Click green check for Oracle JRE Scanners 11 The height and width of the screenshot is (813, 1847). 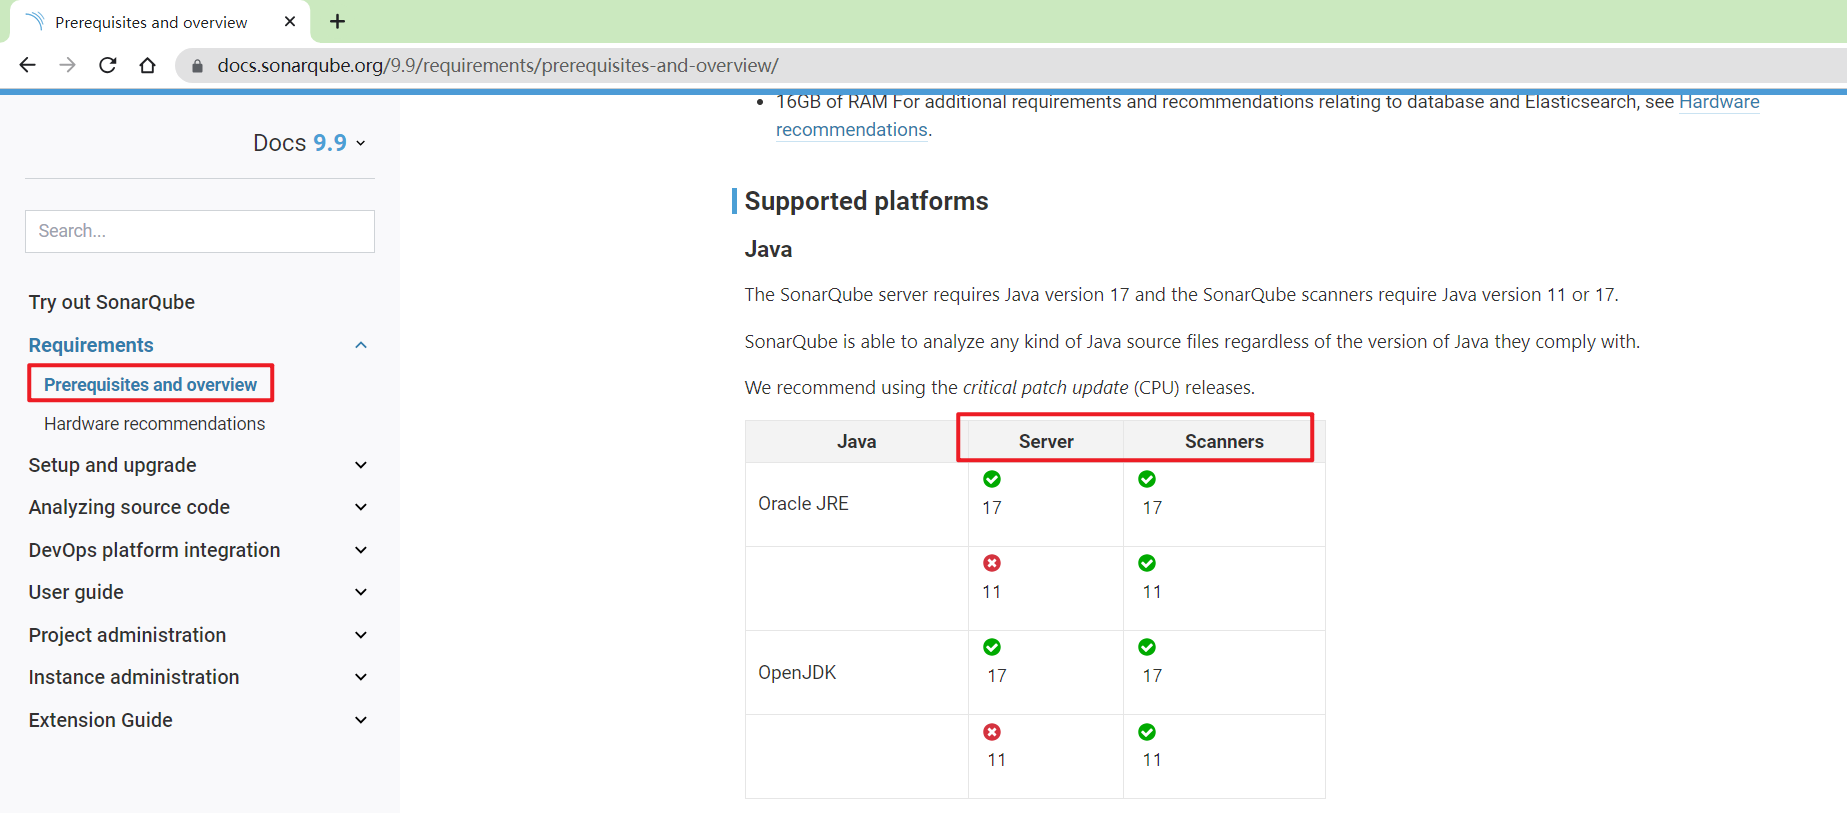[x=1147, y=563]
